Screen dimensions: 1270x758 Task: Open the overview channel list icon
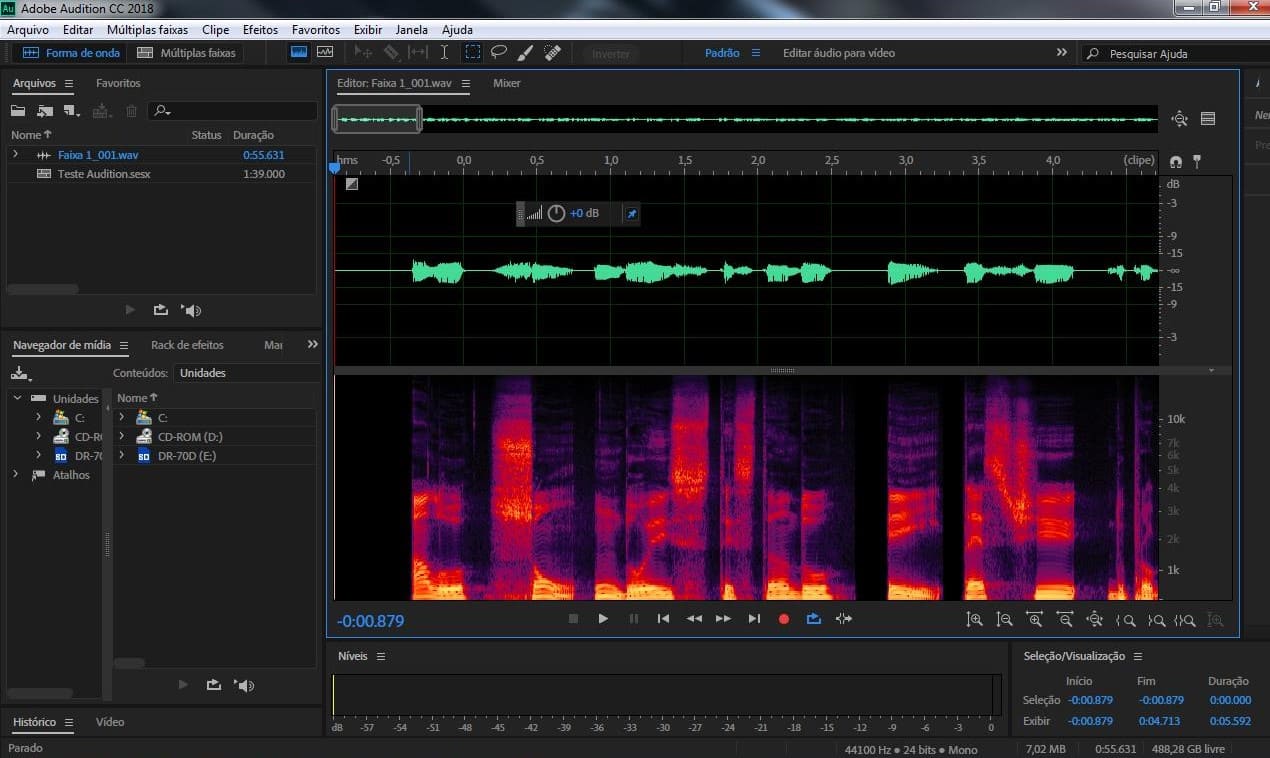[1208, 119]
